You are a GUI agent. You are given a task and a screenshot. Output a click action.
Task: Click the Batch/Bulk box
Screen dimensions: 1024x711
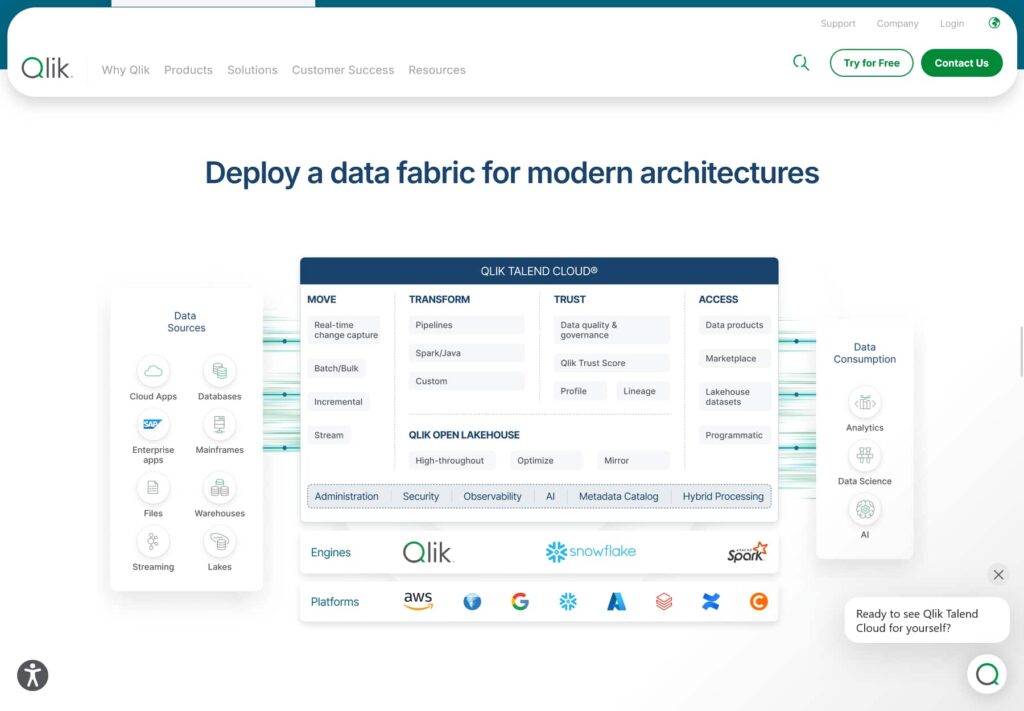click(336, 368)
